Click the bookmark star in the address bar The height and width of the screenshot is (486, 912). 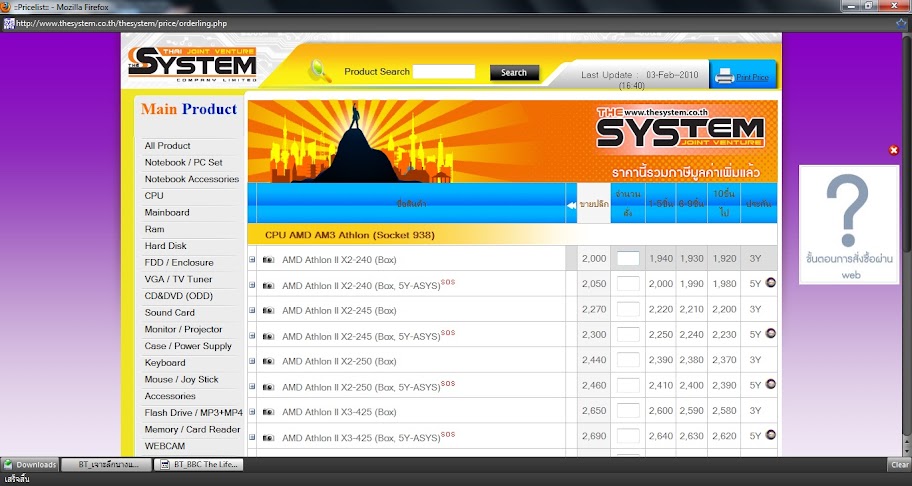pos(901,24)
